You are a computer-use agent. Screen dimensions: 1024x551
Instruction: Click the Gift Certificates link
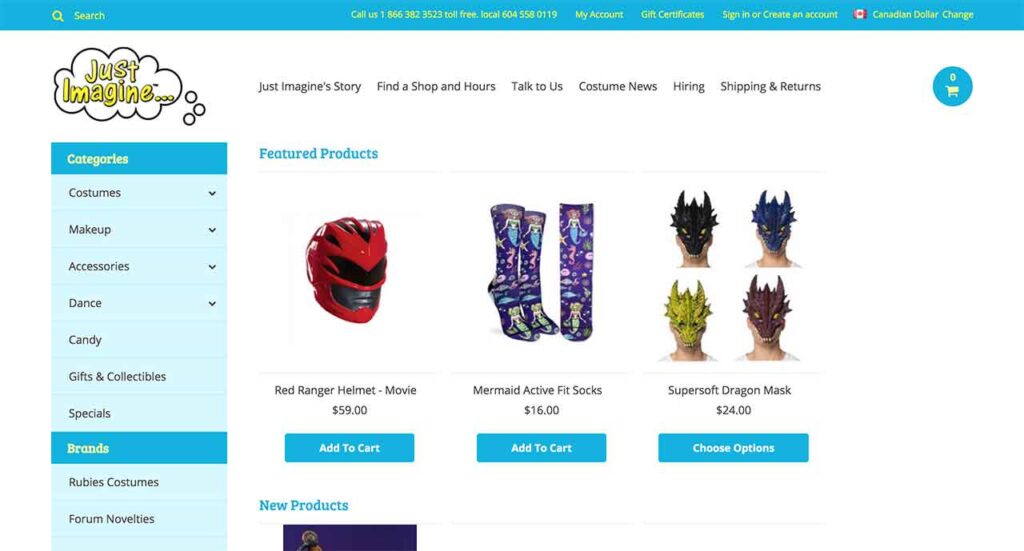tap(673, 14)
